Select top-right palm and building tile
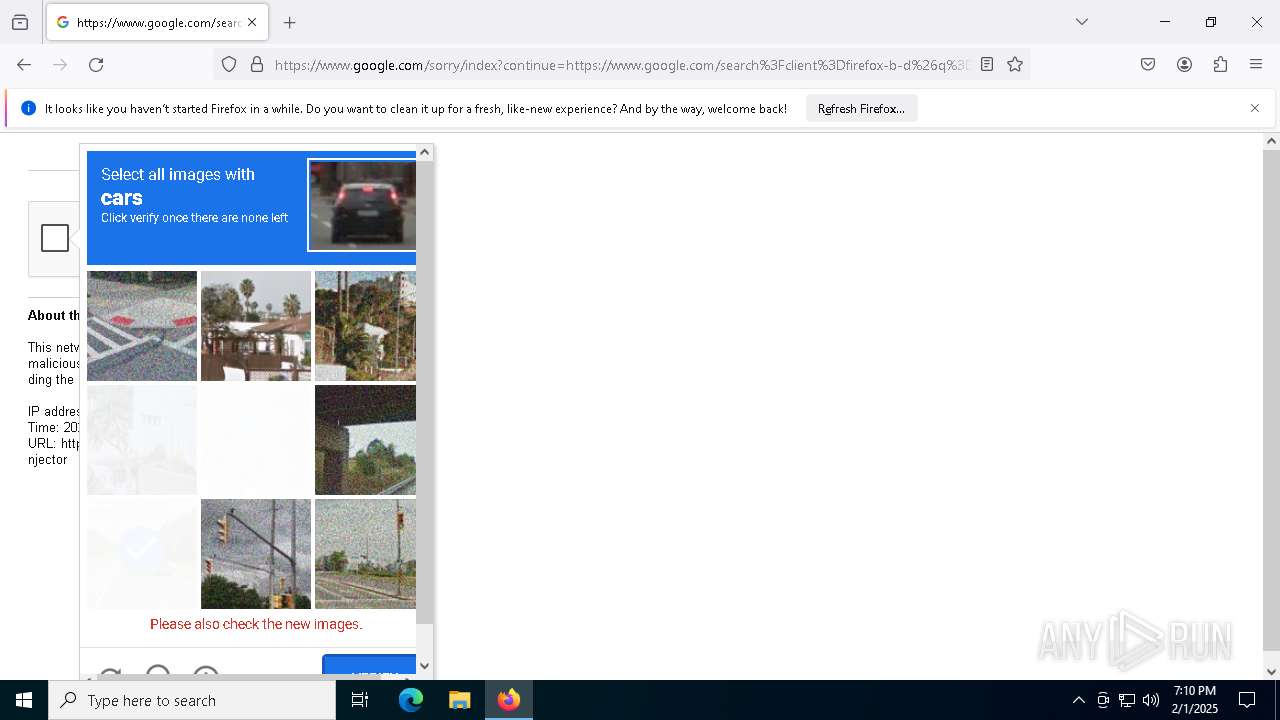Screen dimensions: 1280x720 [x=365, y=326]
